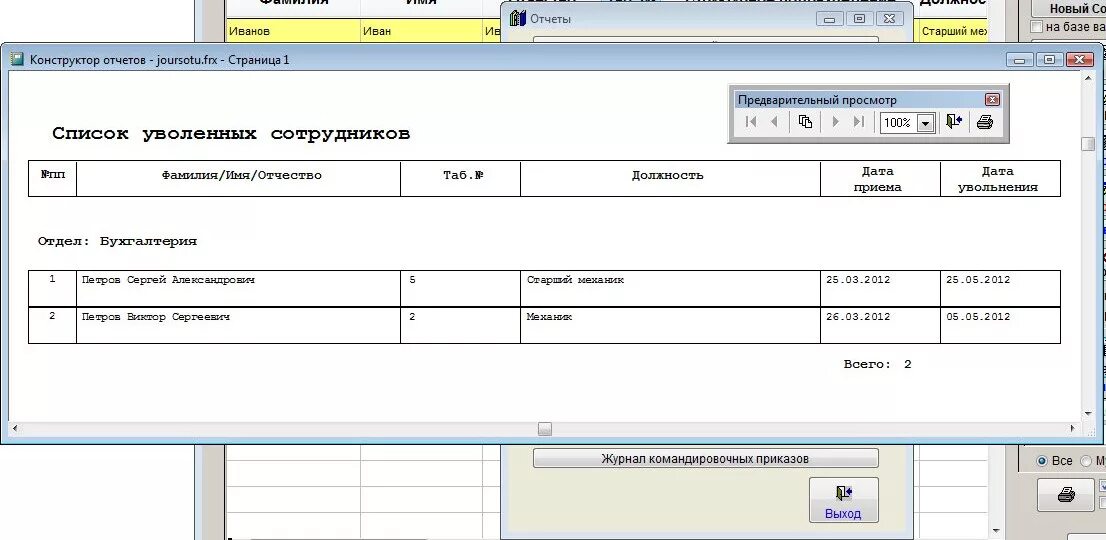Open the go-to-page icon in preview toolbar
This screenshot has height=540, width=1106.
(x=805, y=122)
